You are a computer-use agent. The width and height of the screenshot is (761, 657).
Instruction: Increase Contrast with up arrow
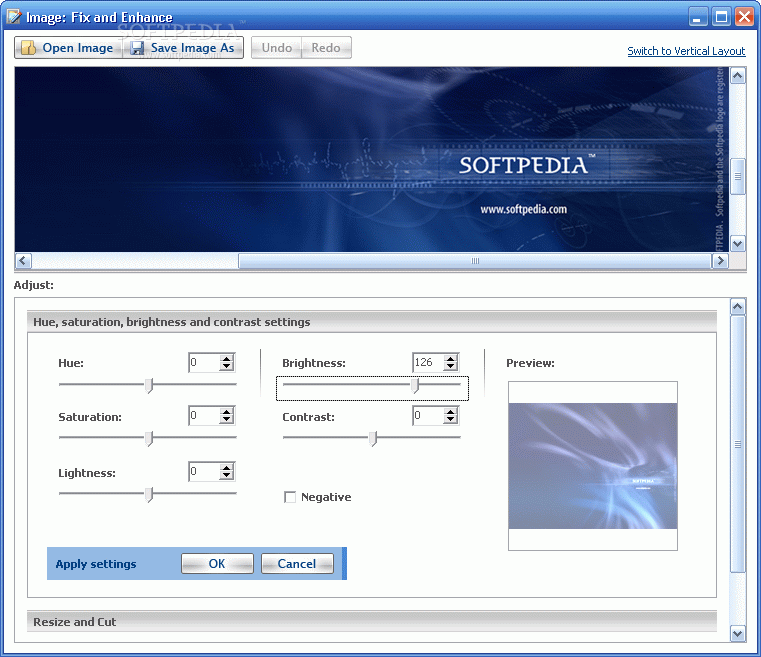[451, 412]
